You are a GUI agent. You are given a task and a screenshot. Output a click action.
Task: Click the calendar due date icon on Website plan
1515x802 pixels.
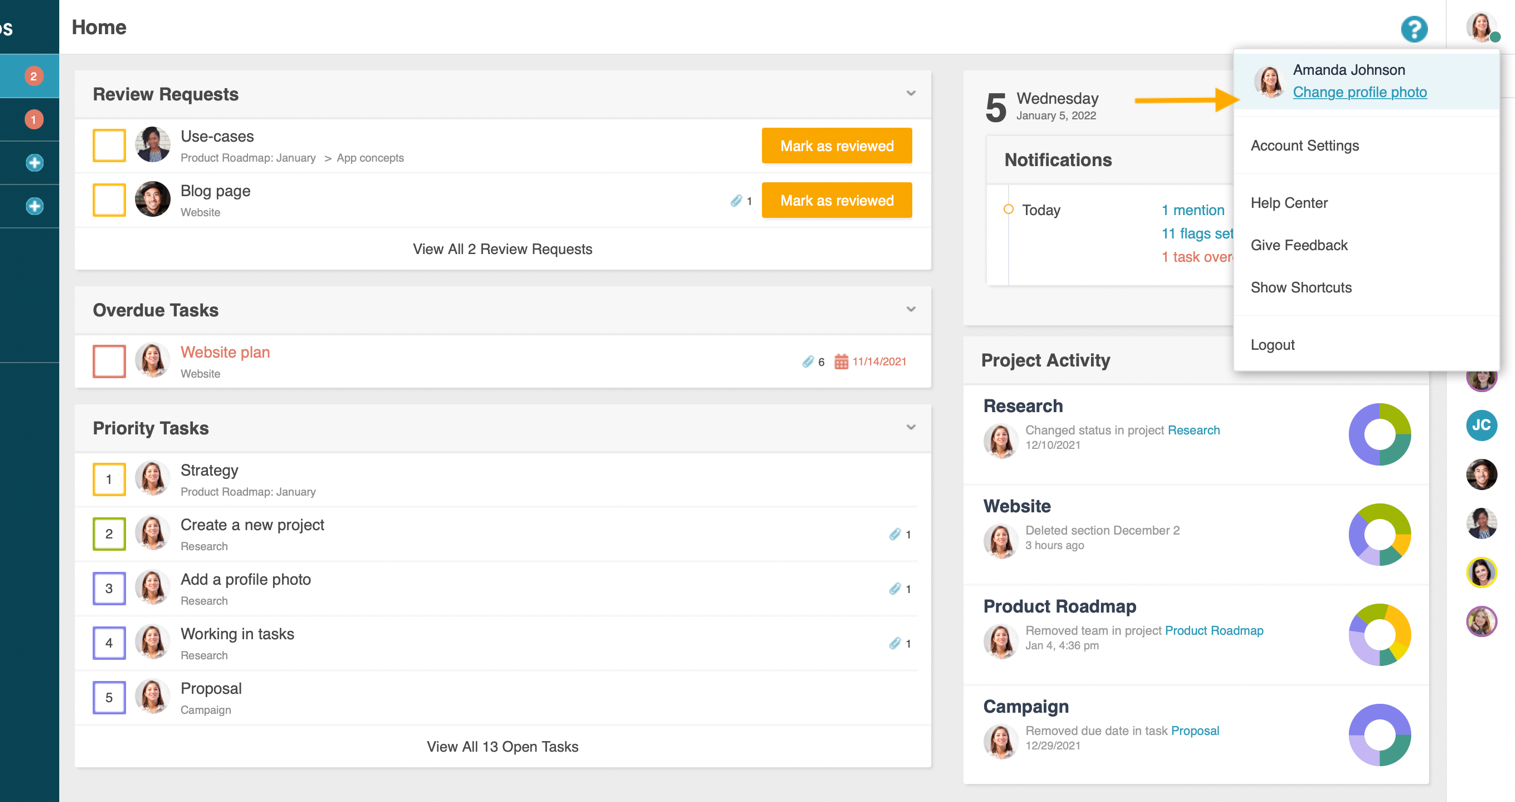[x=841, y=362]
